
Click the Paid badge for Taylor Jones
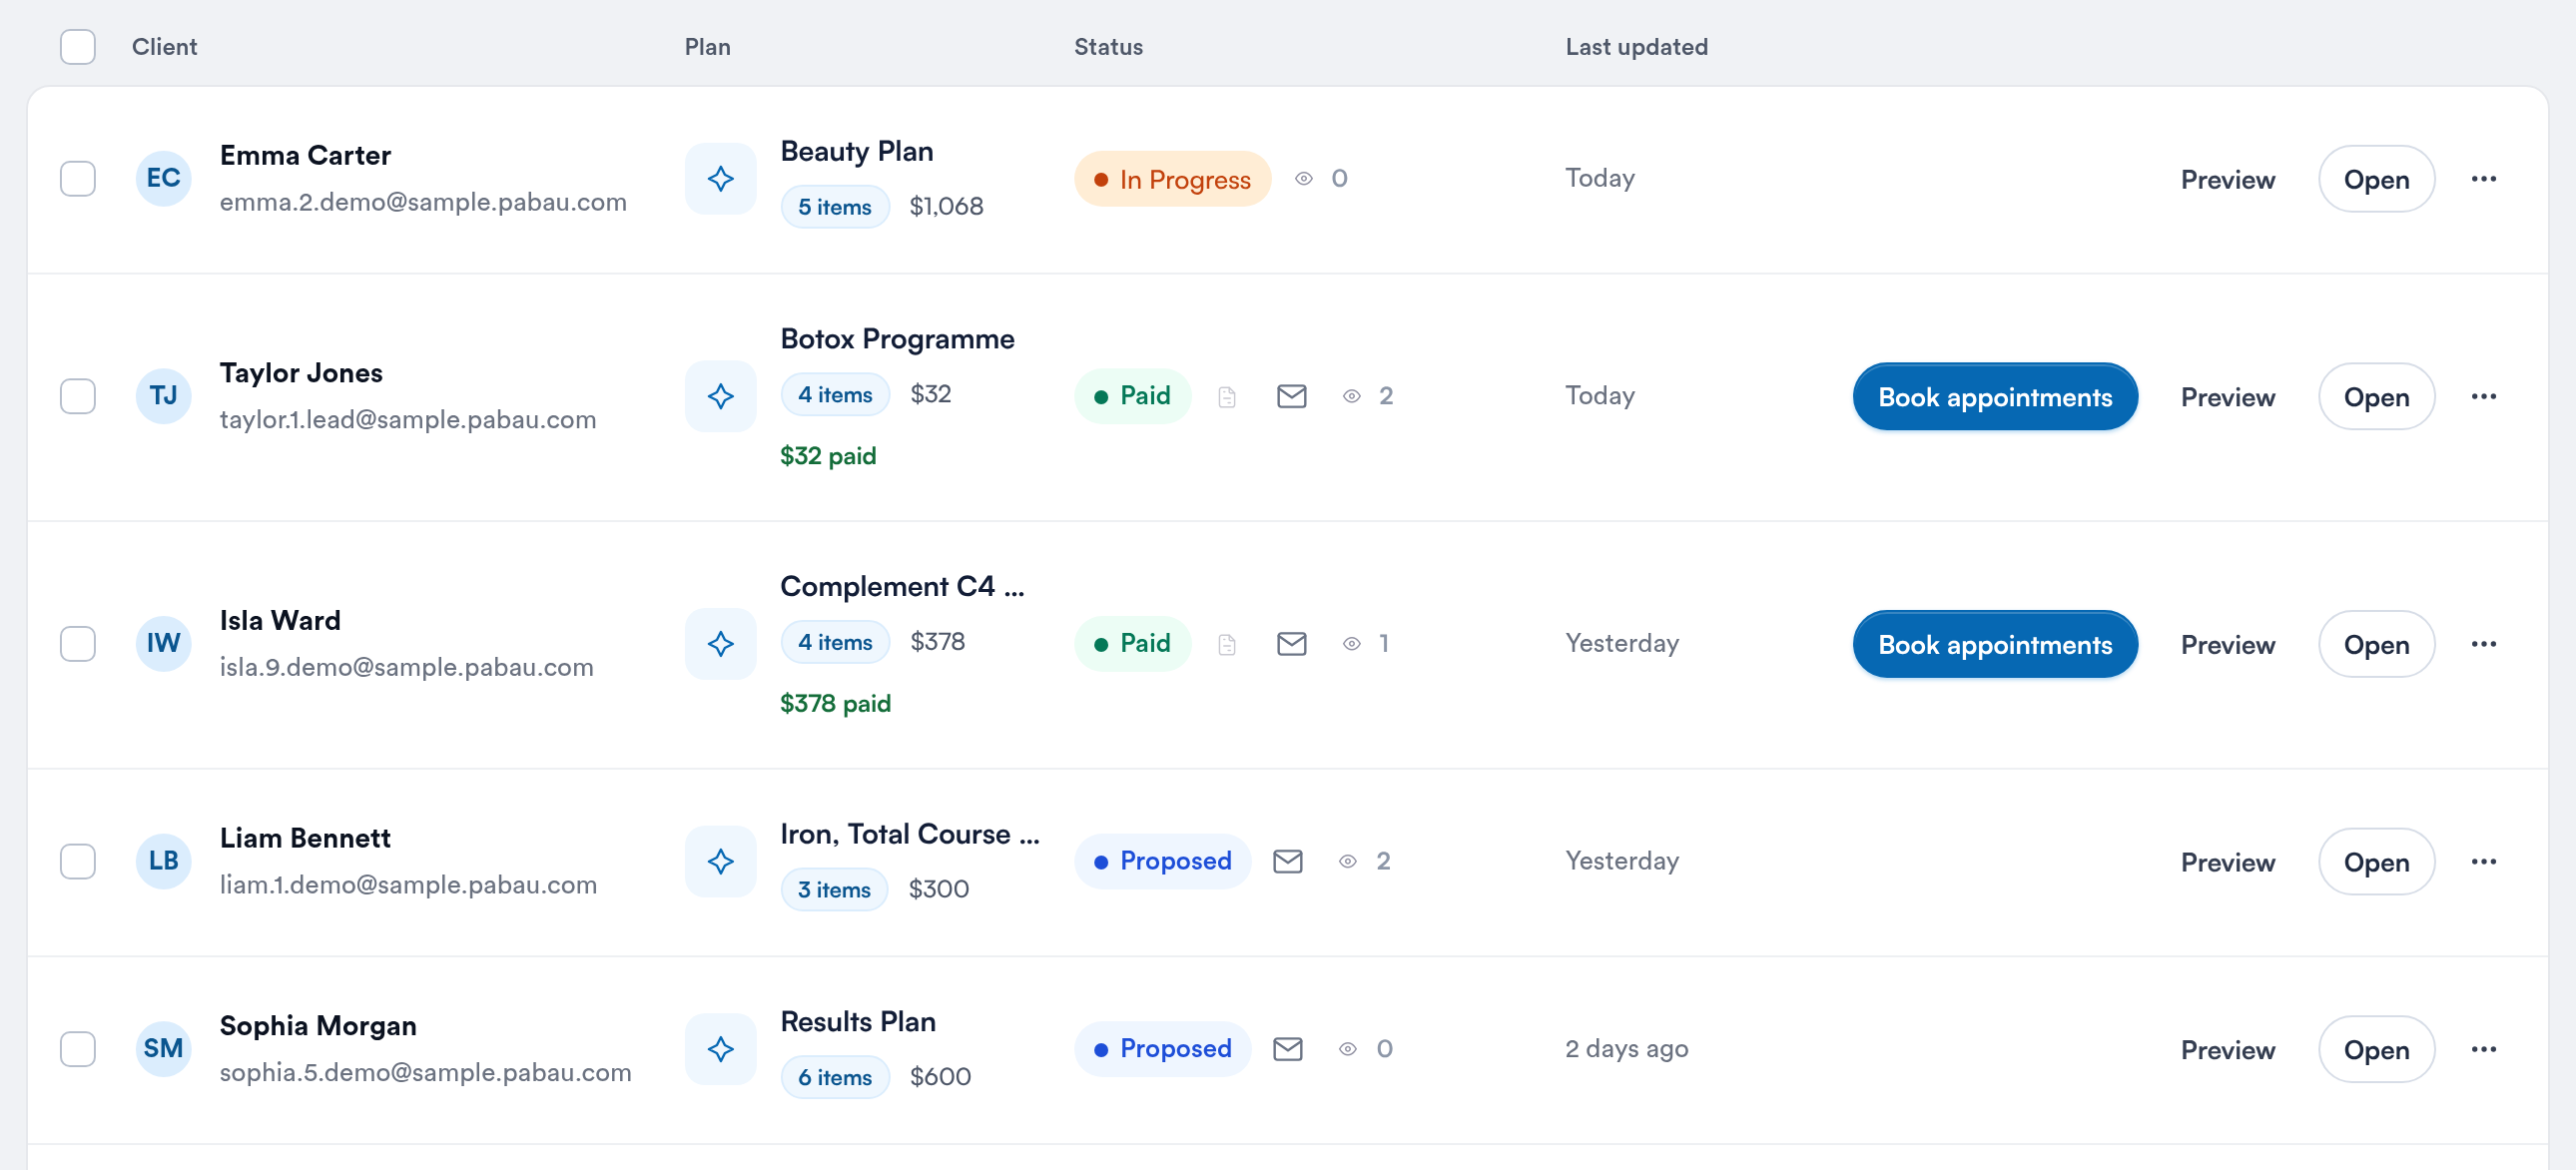click(1133, 396)
